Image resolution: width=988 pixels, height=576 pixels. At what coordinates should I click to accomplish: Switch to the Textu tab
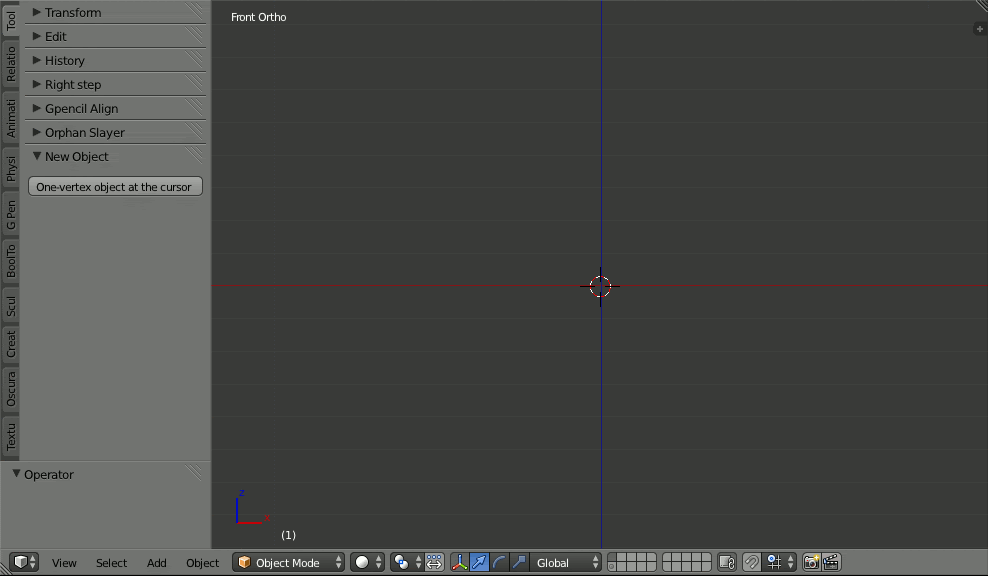coord(11,436)
